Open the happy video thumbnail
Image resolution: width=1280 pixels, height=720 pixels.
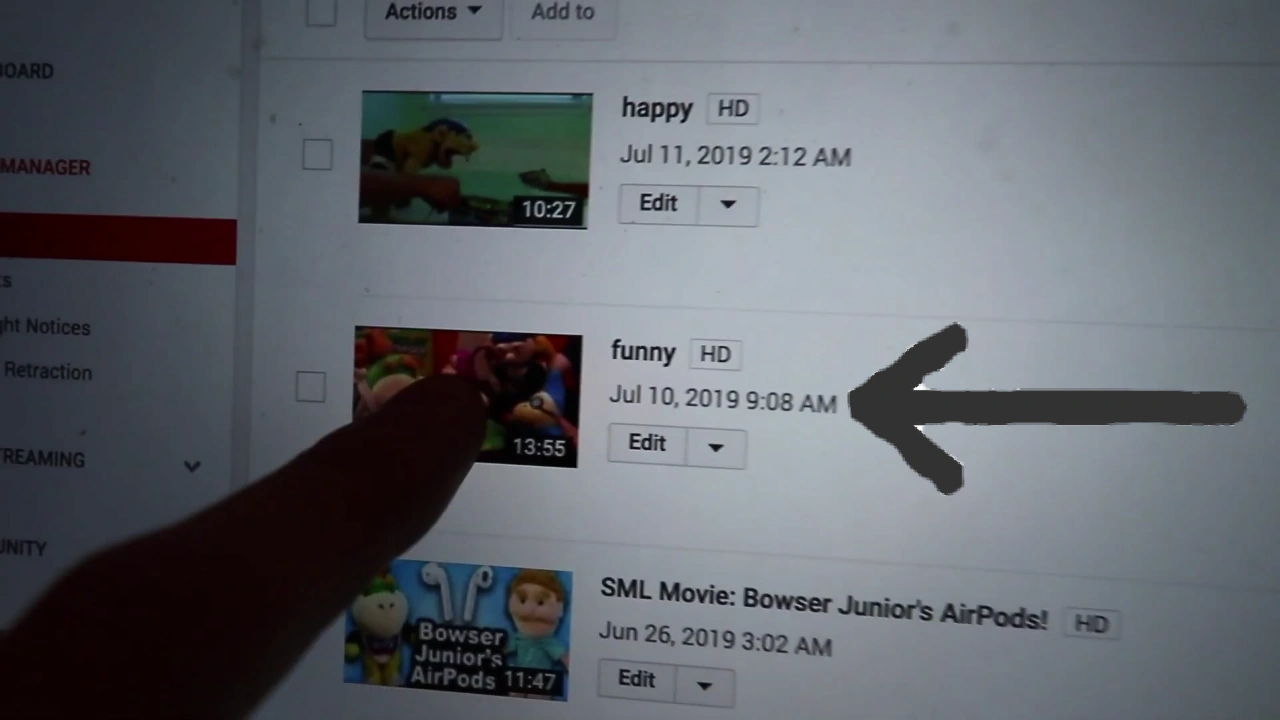[x=474, y=158]
